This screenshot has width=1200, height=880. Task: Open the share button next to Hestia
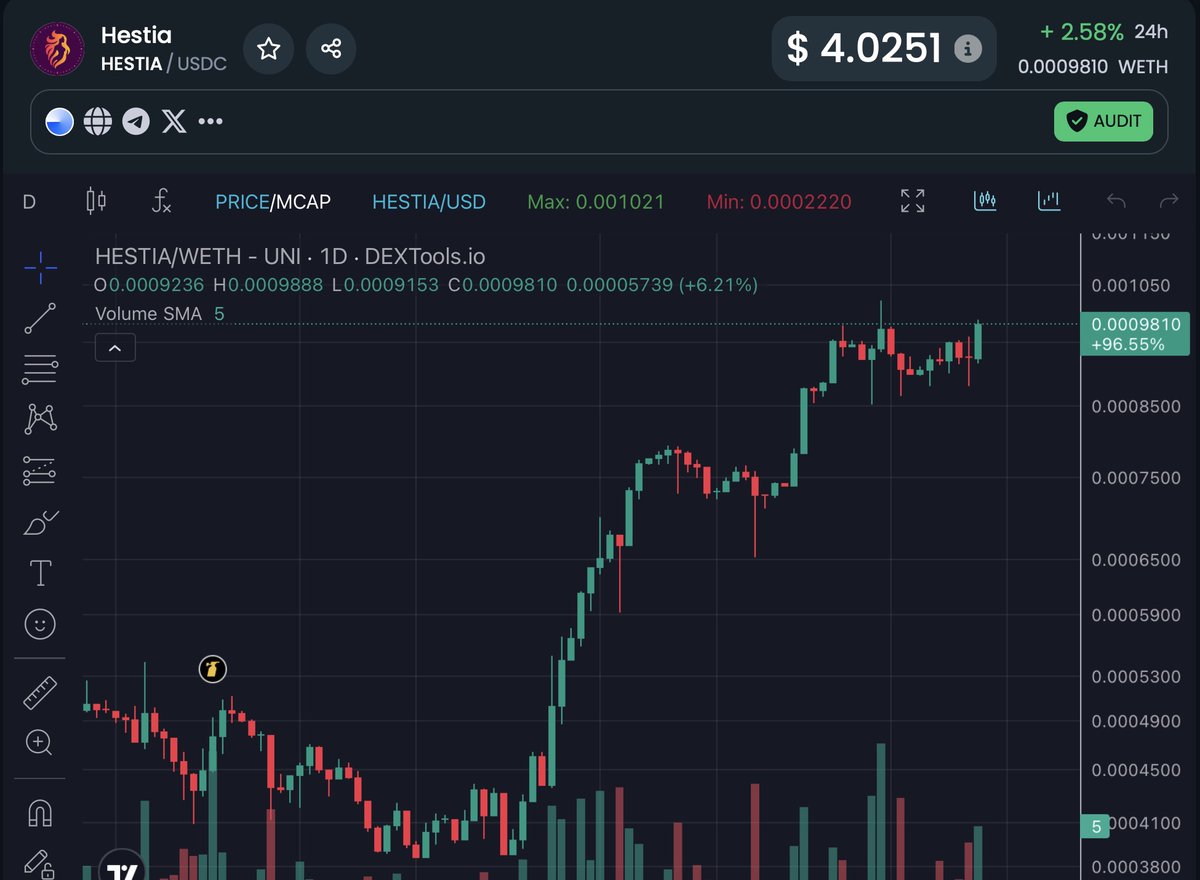tap(331, 48)
